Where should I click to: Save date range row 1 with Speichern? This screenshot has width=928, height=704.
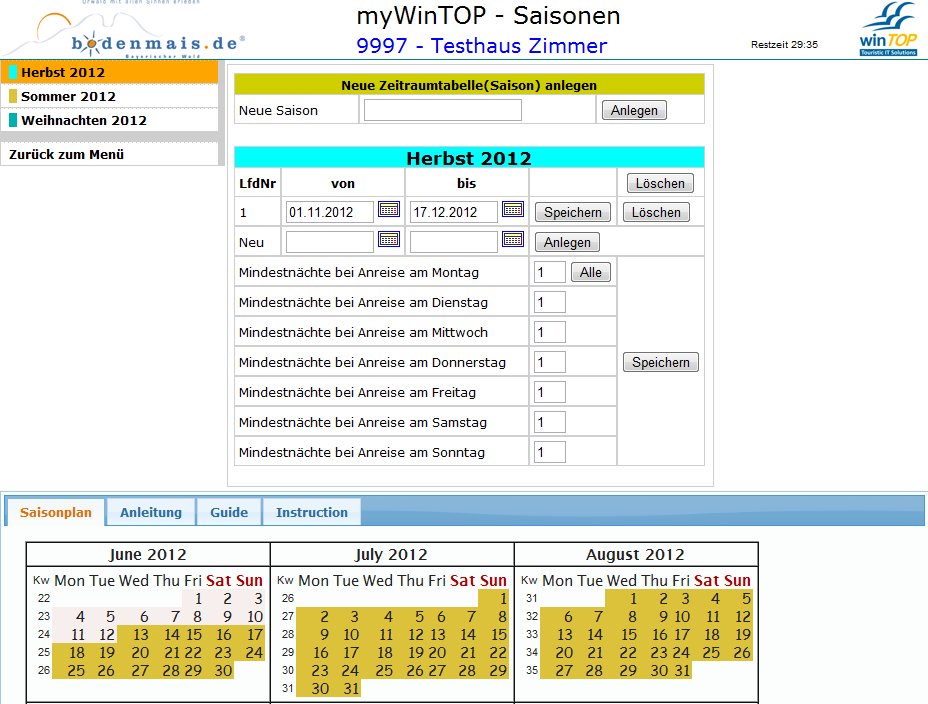coord(573,212)
